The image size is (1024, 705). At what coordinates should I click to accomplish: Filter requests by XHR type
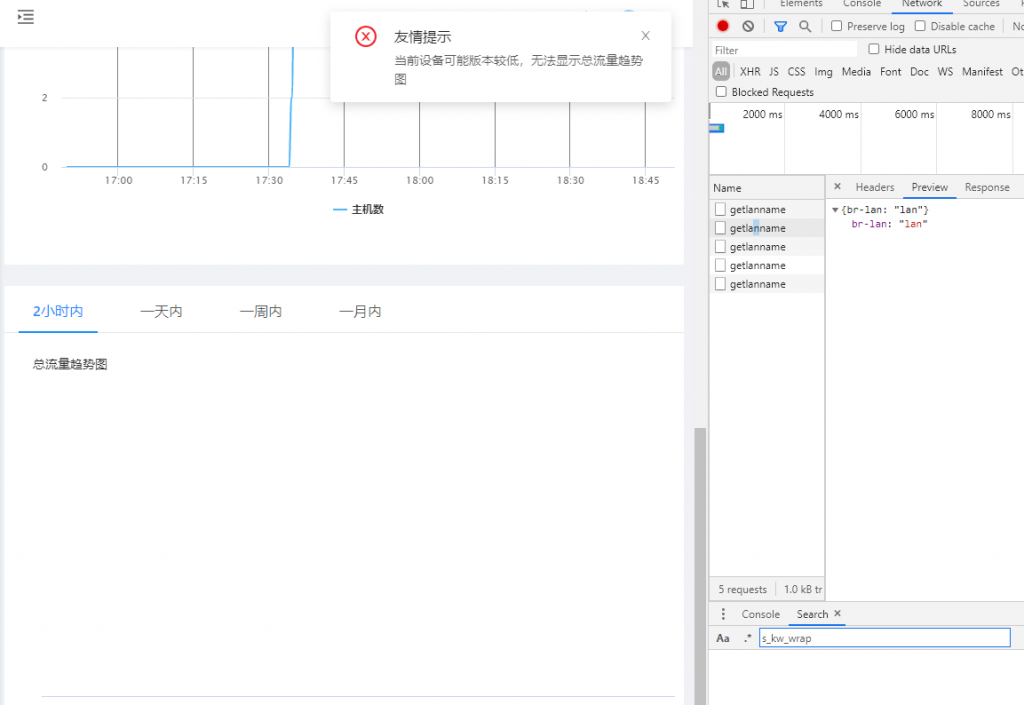tap(750, 72)
